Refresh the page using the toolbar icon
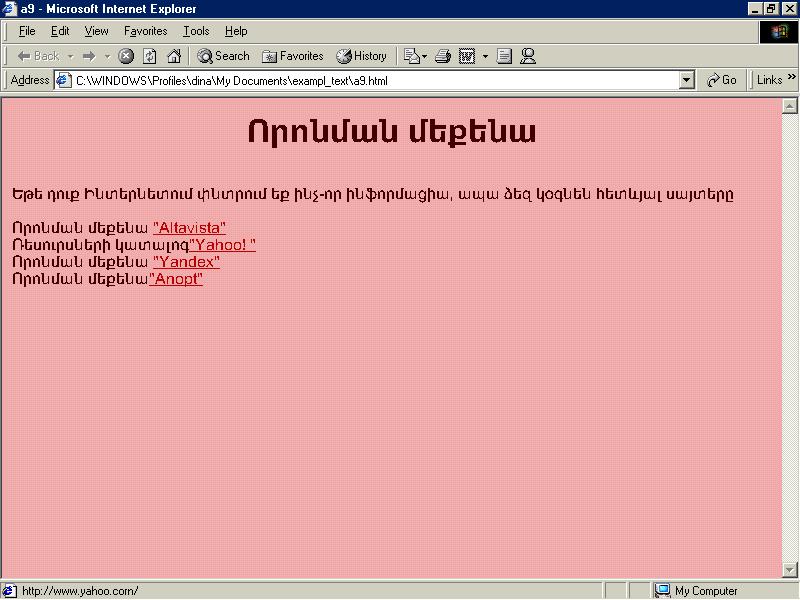 click(150, 56)
